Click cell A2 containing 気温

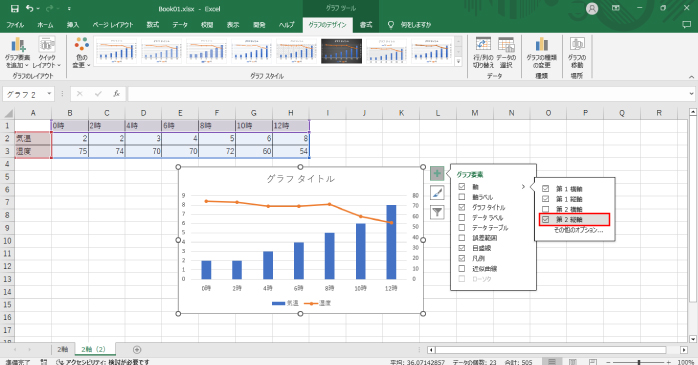[33, 138]
